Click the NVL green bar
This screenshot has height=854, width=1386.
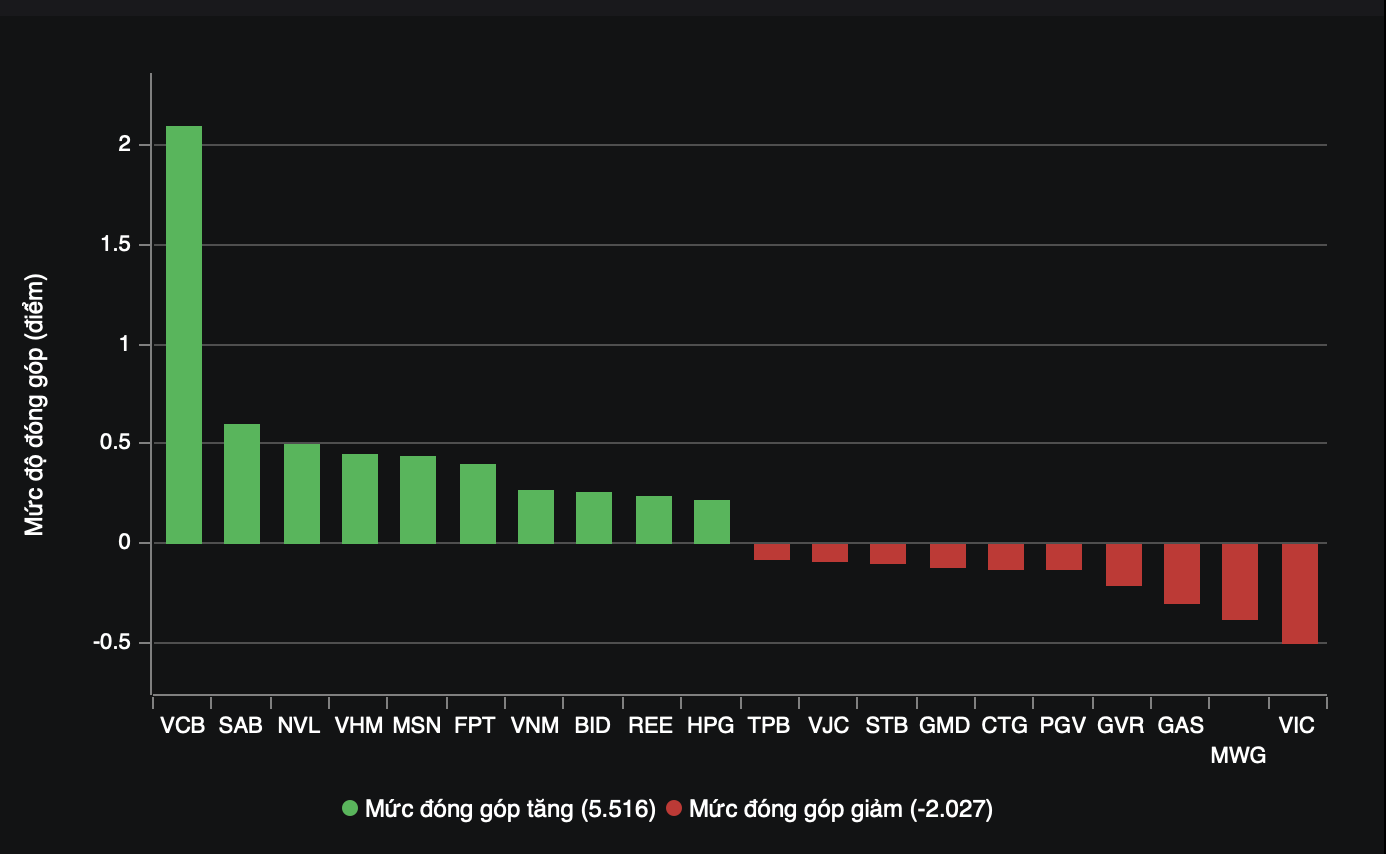coord(301,494)
